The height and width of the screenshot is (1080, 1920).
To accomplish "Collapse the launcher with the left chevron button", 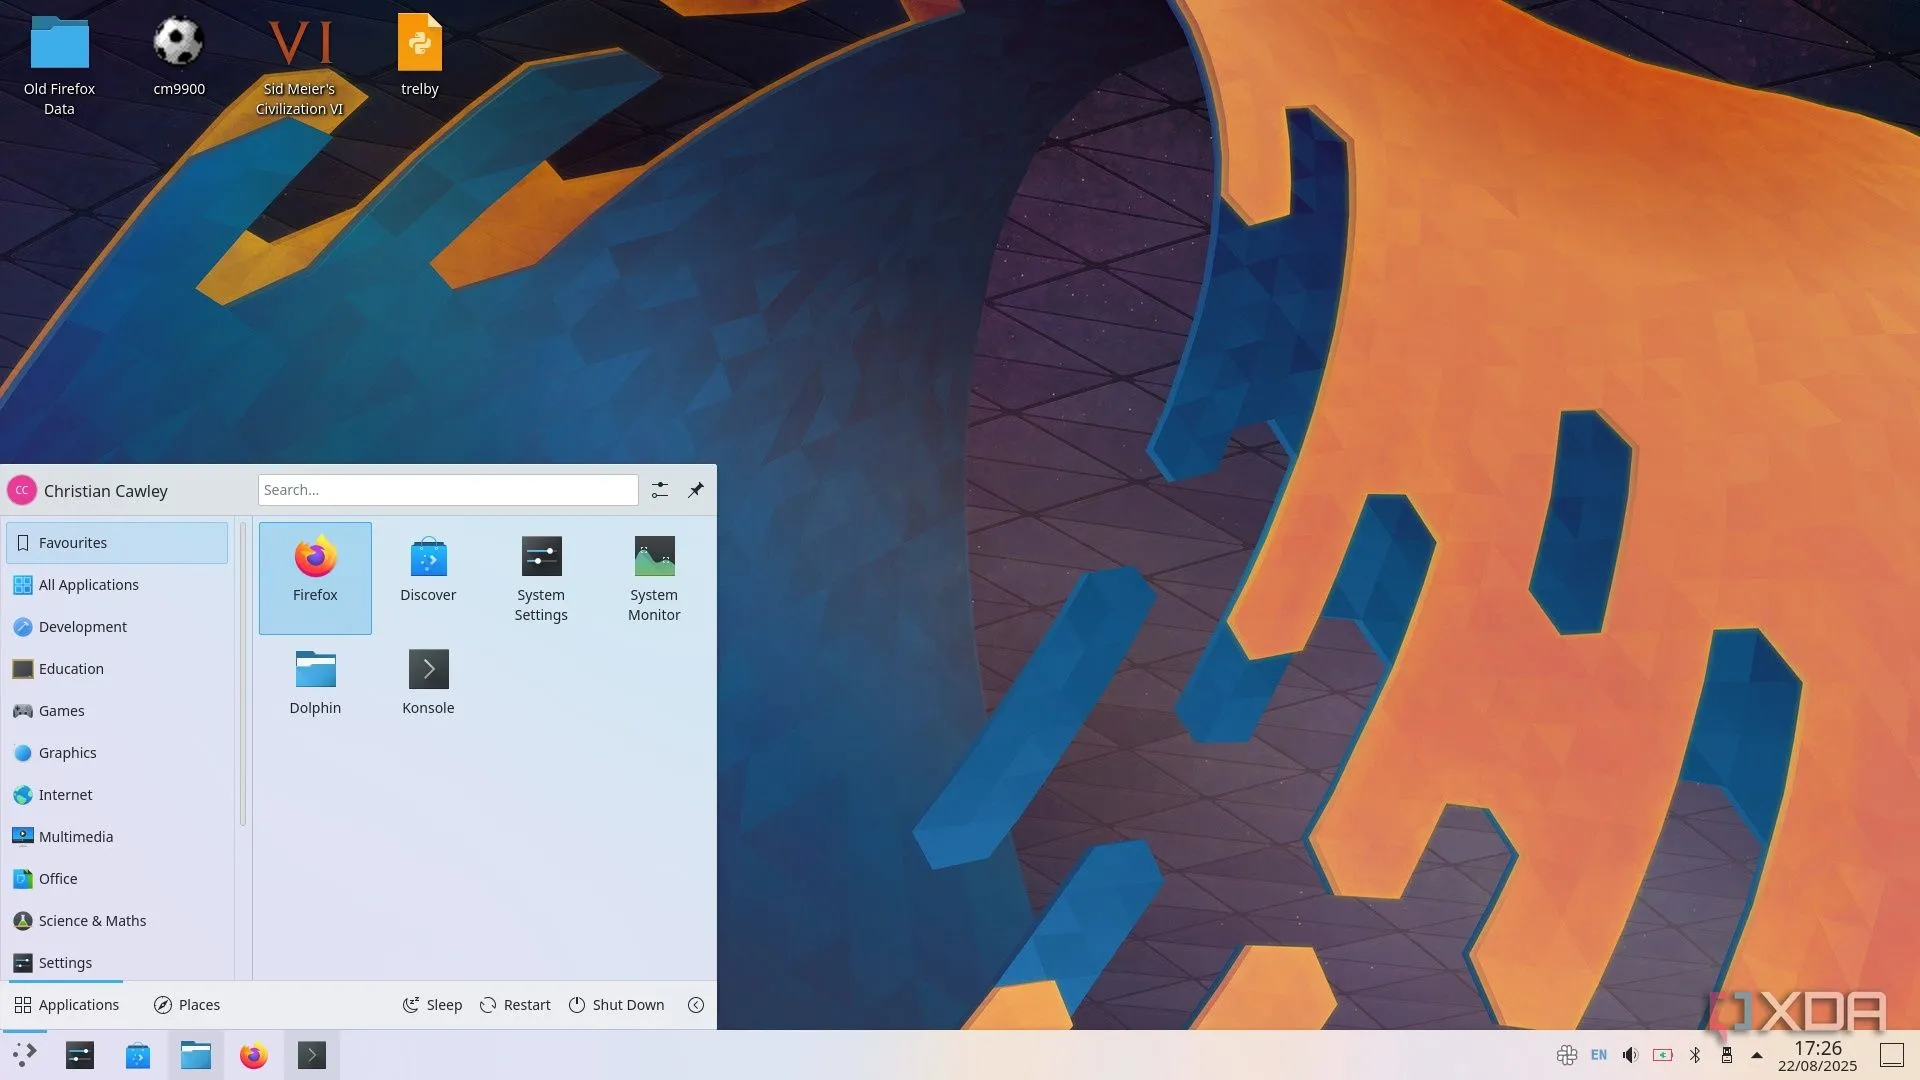I will click(696, 1004).
